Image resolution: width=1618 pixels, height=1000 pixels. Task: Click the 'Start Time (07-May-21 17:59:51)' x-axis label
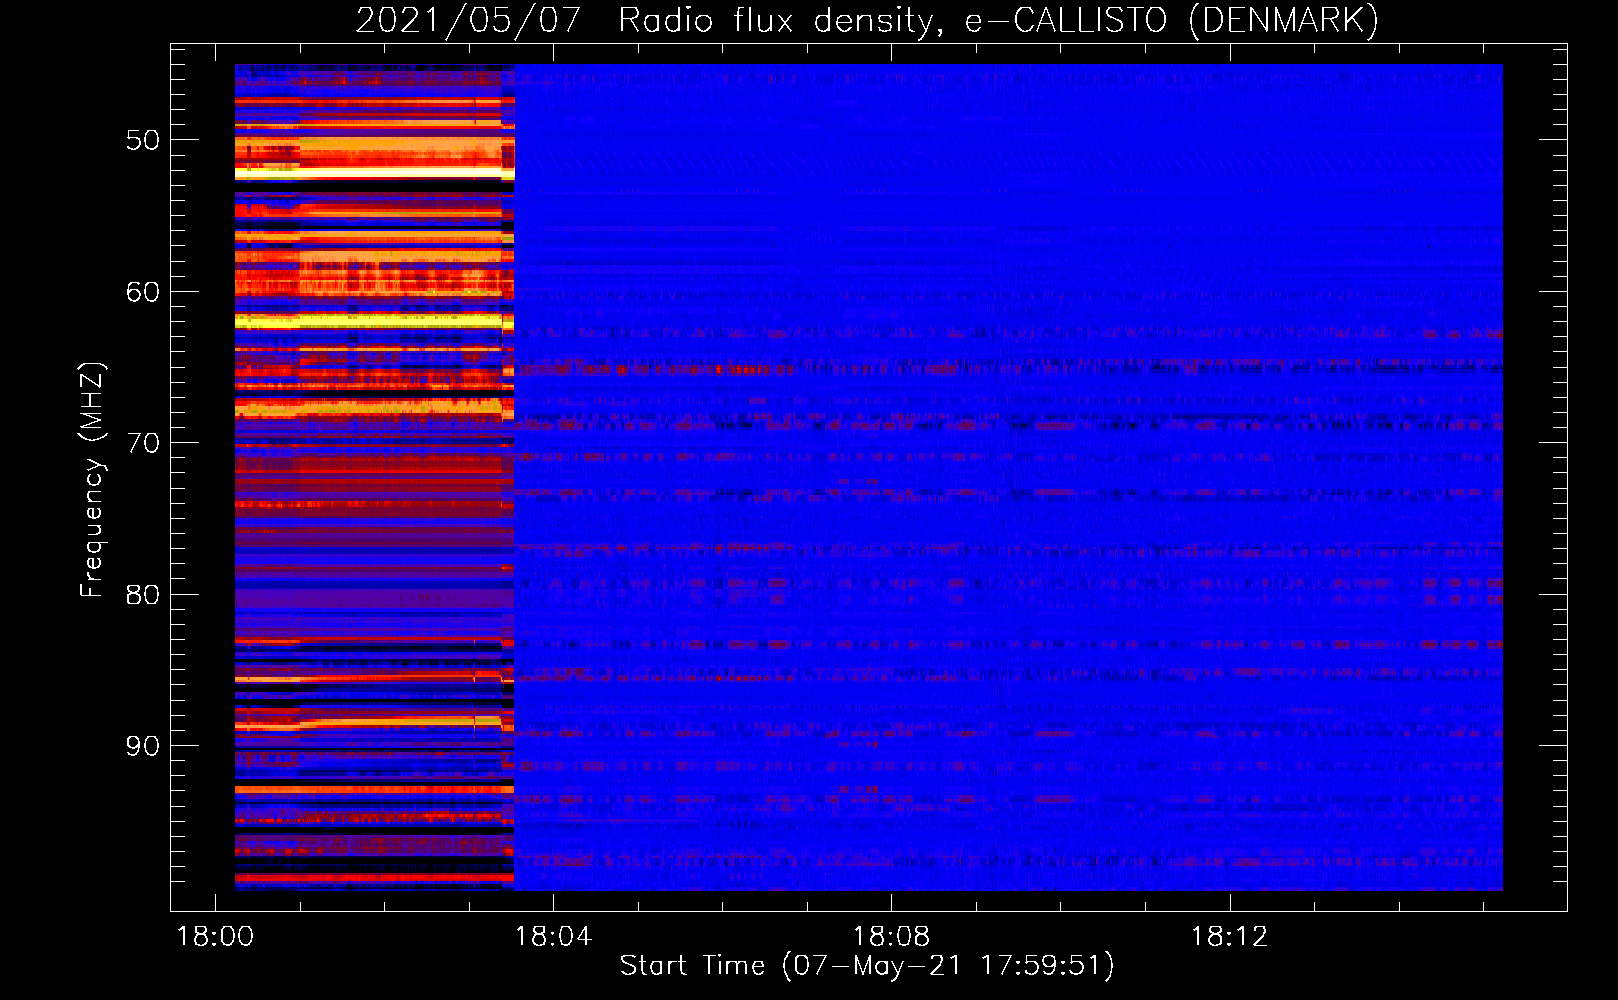point(867,965)
